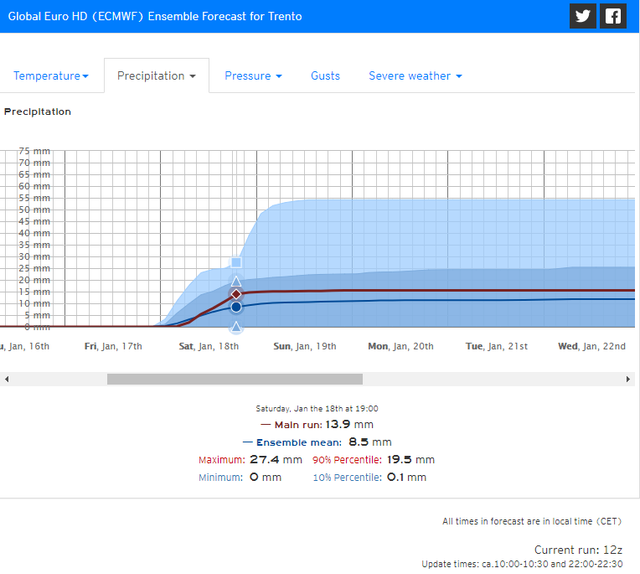Screen dimensions: 640x574
Task: Click the 'Main run: 13.9 mm' legend entry
Action: tap(317, 425)
